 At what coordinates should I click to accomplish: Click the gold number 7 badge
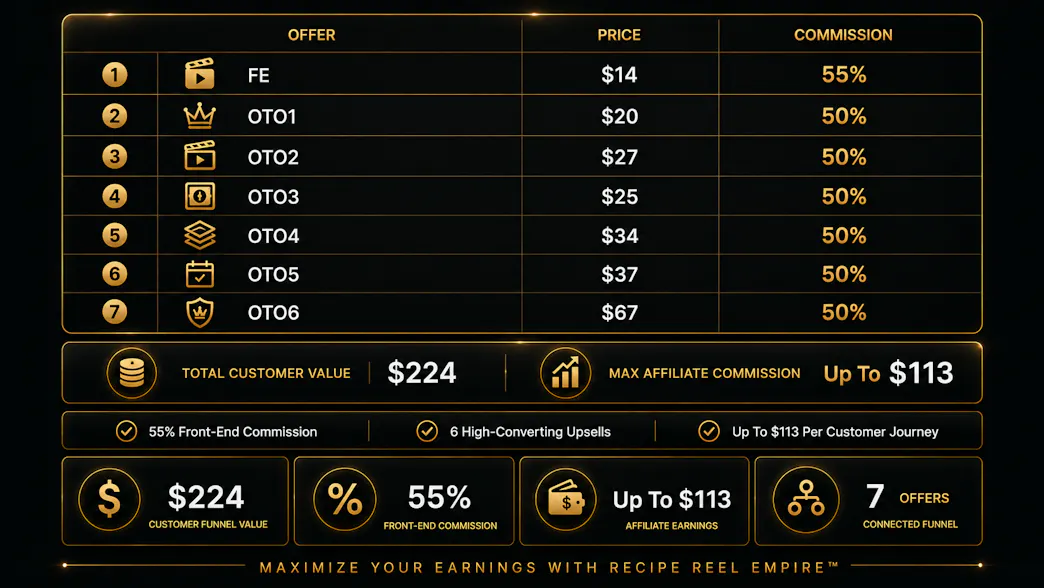(x=115, y=312)
